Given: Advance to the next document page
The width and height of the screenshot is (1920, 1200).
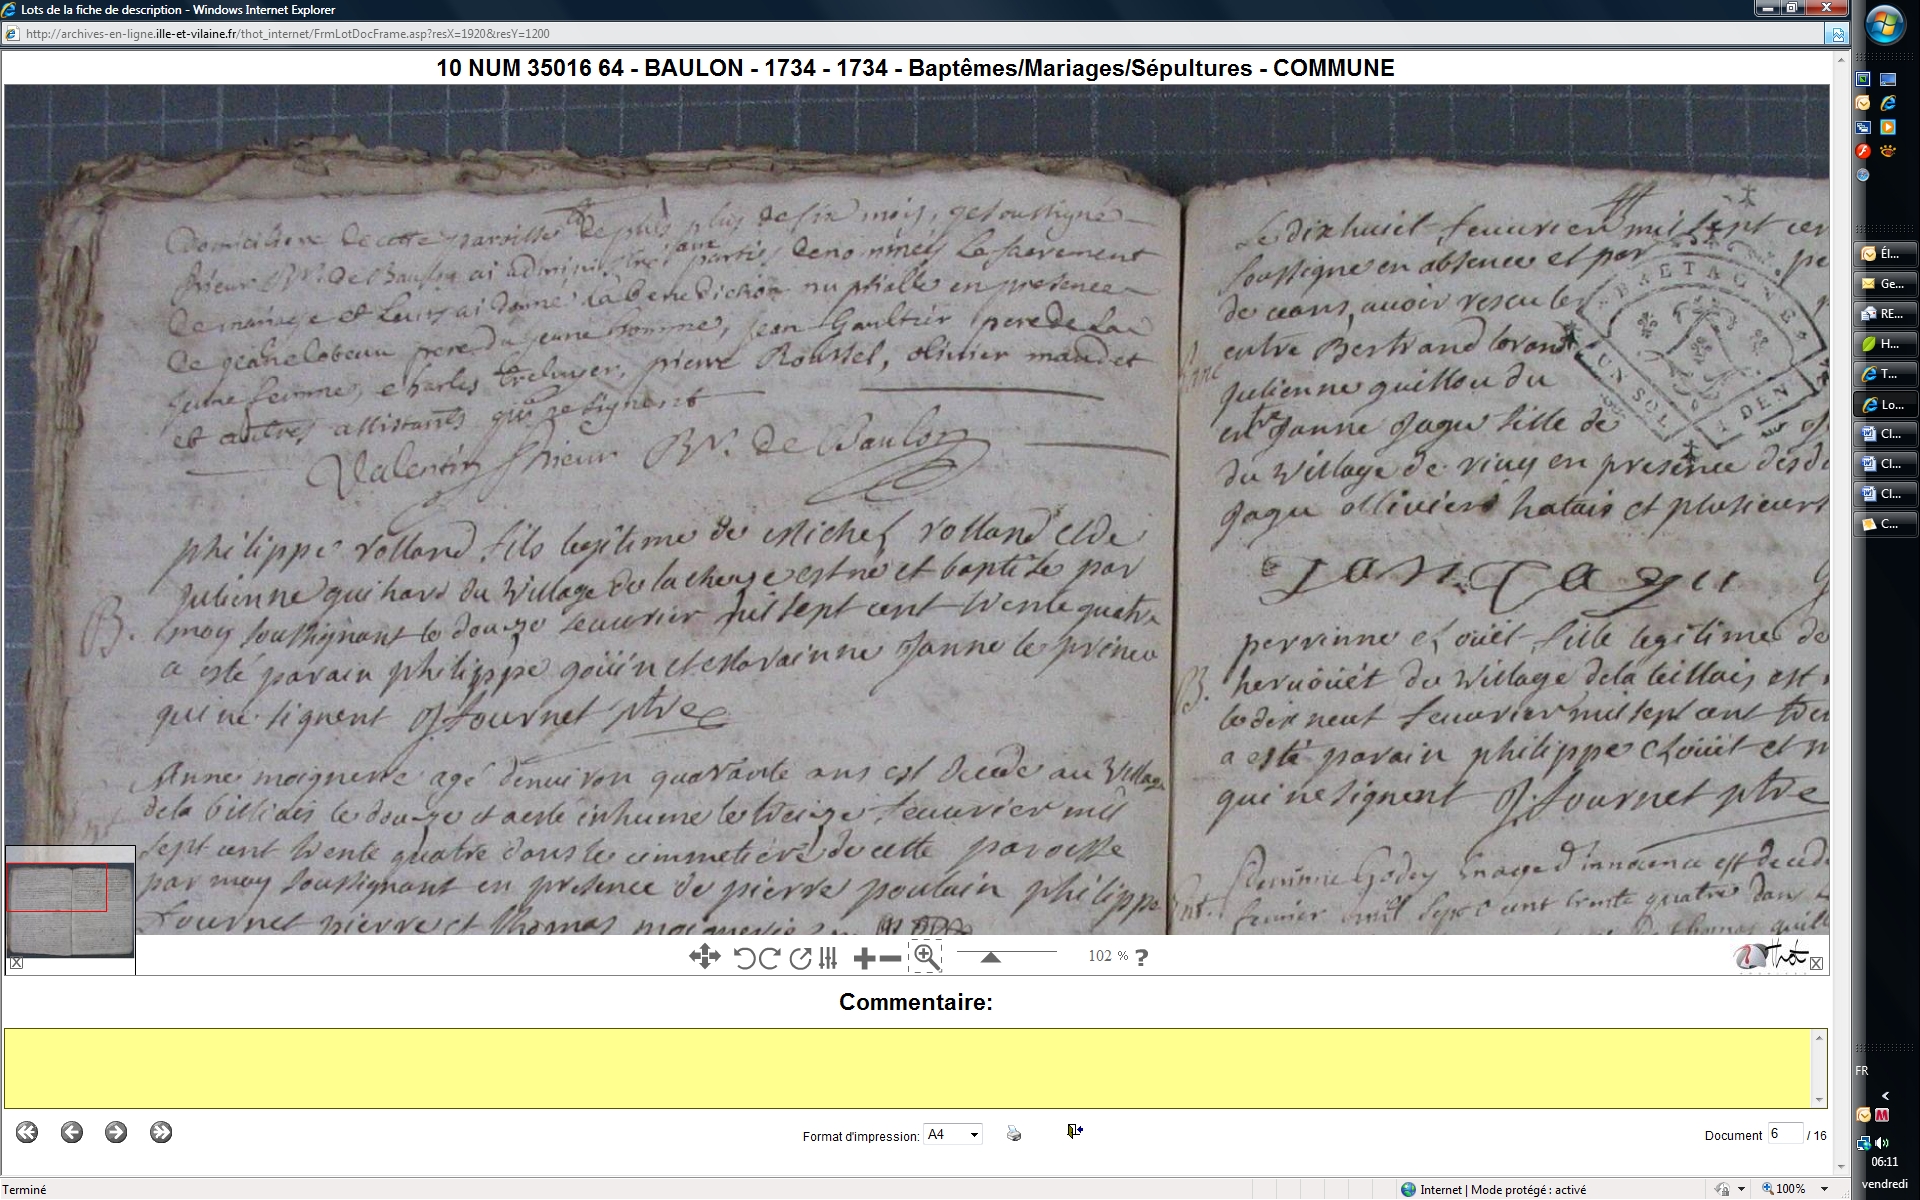Looking at the screenshot, I should pyautogui.click(x=116, y=1132).
